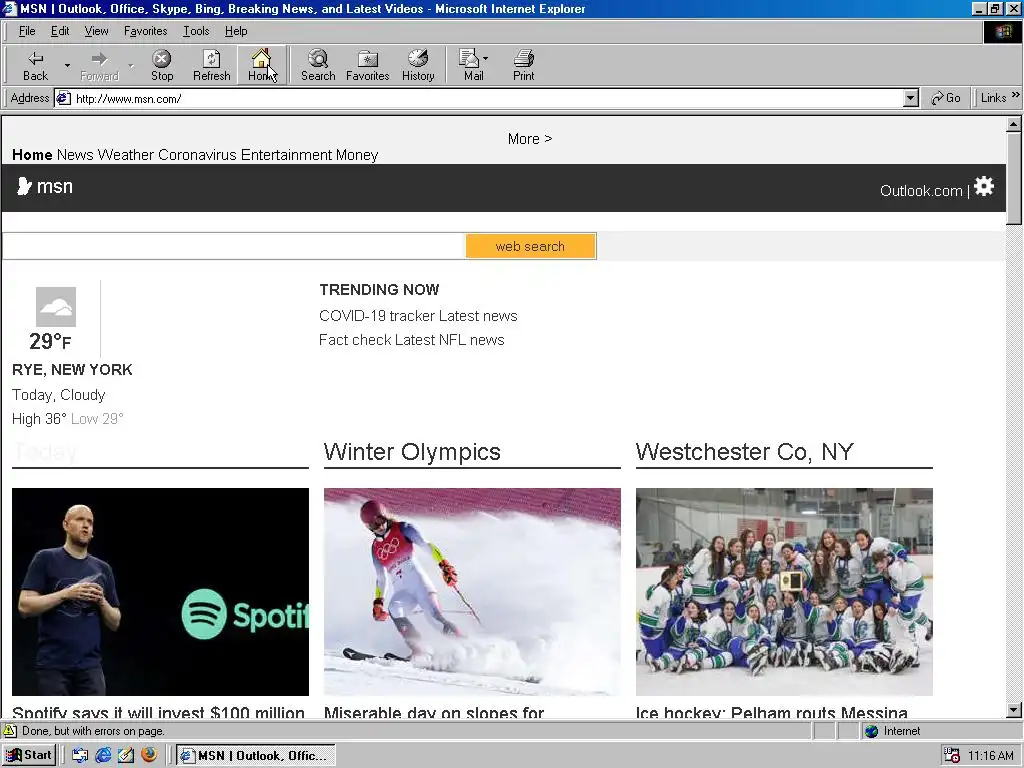This screenshot has height=768, width=1024.
Task: Open the Forward history dropdown arrow
Action: coord(131,65)
